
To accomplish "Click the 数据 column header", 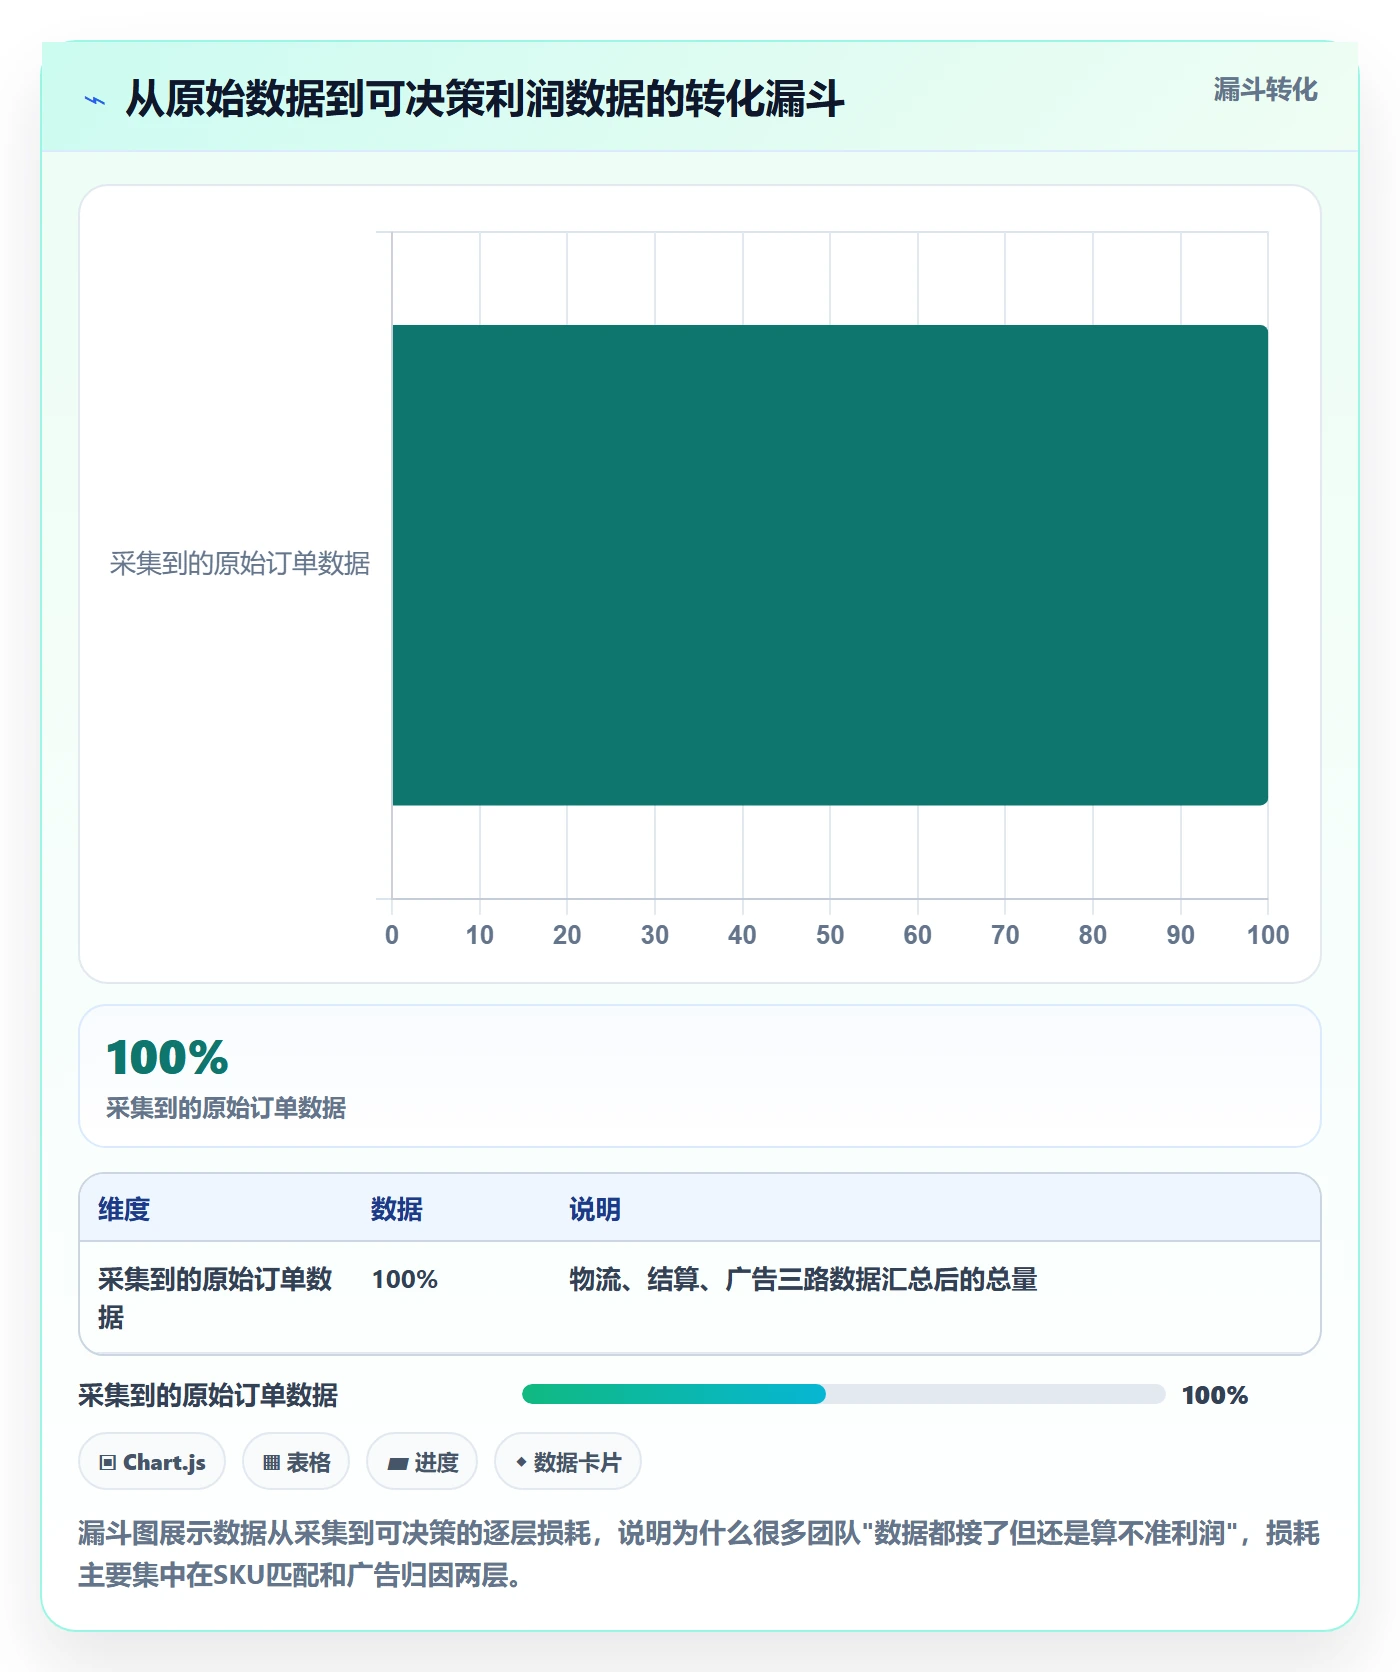I will tap(397, 1209).
